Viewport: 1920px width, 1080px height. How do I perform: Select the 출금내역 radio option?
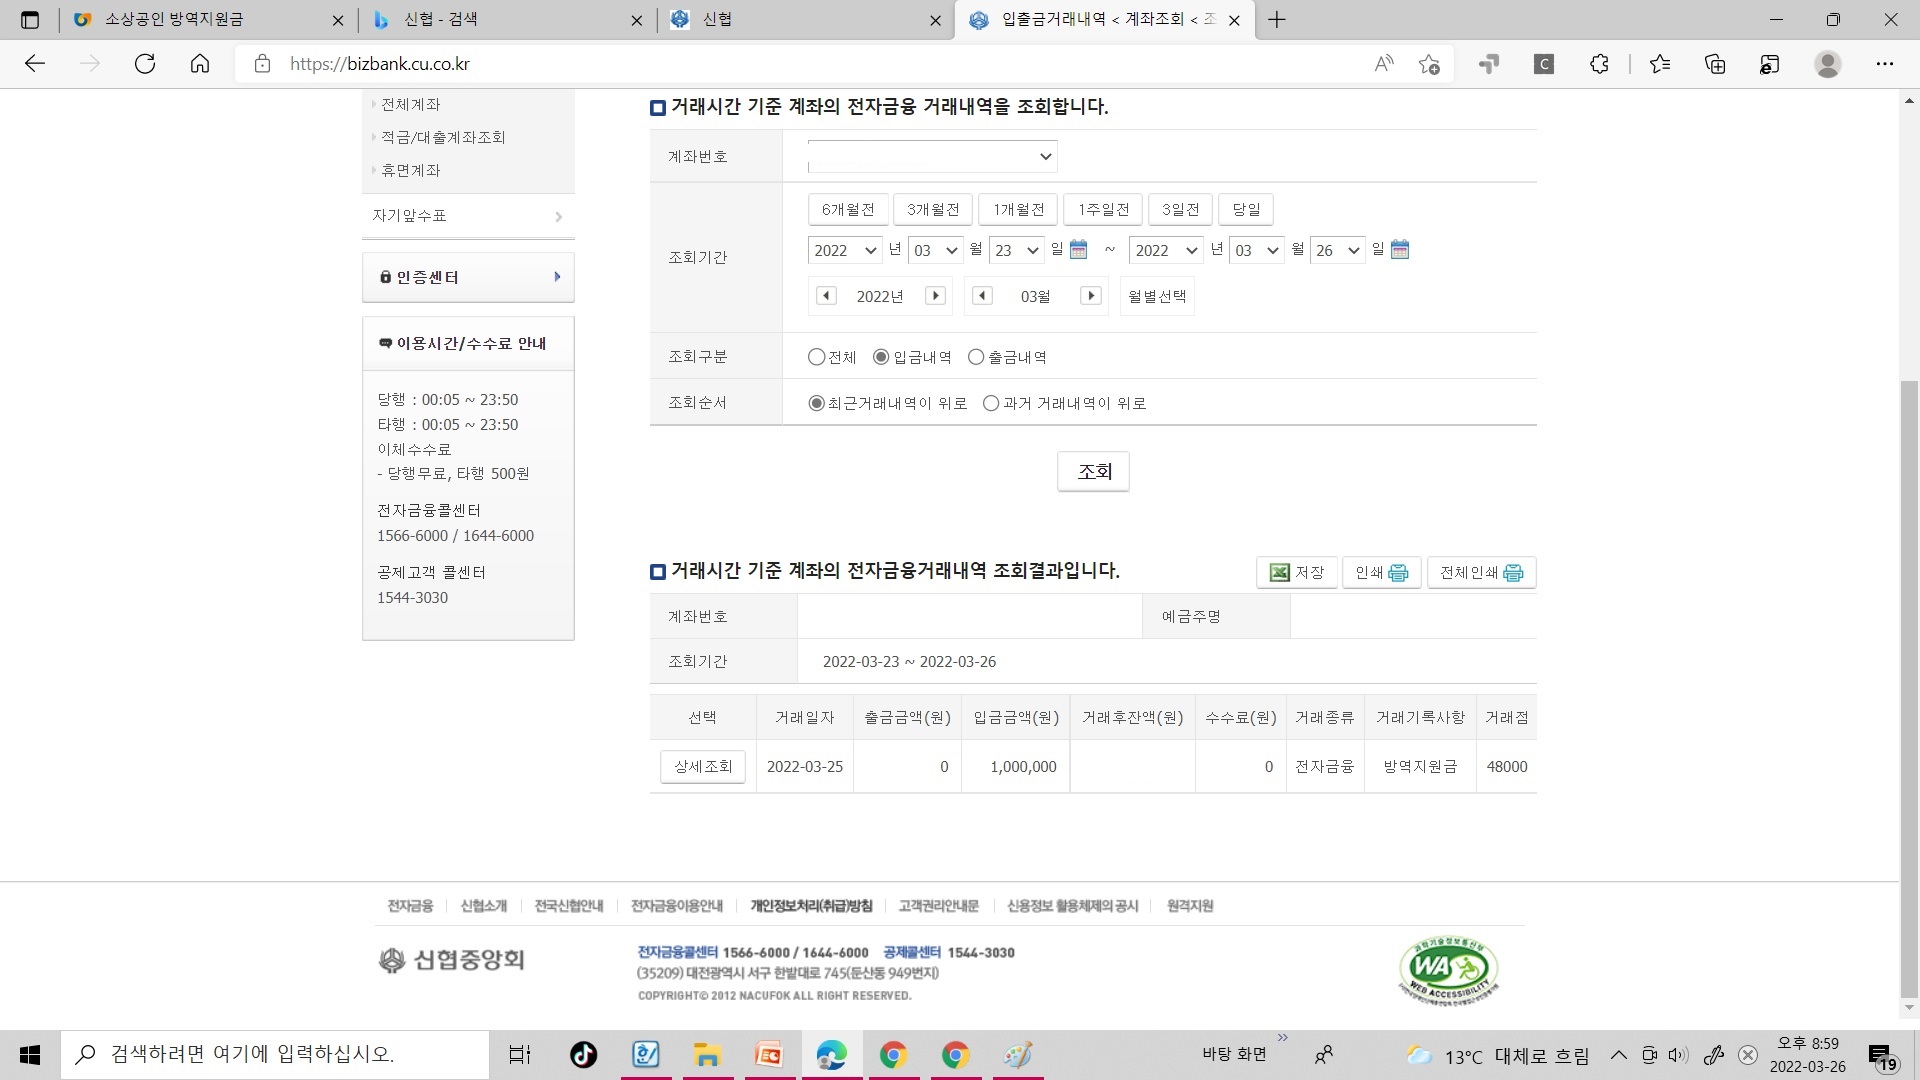(x=976, y=356)
